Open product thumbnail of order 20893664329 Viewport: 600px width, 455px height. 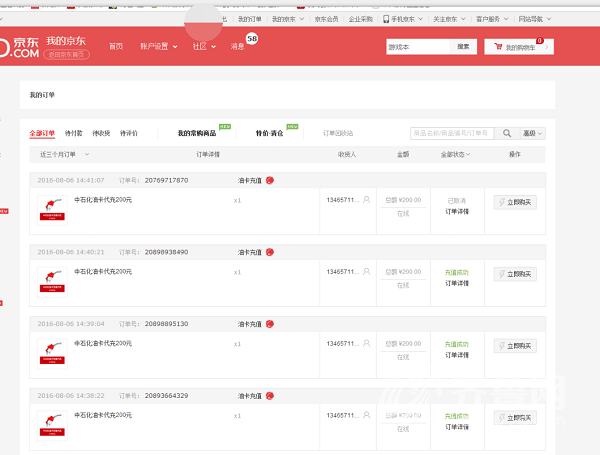pos(52,426)
